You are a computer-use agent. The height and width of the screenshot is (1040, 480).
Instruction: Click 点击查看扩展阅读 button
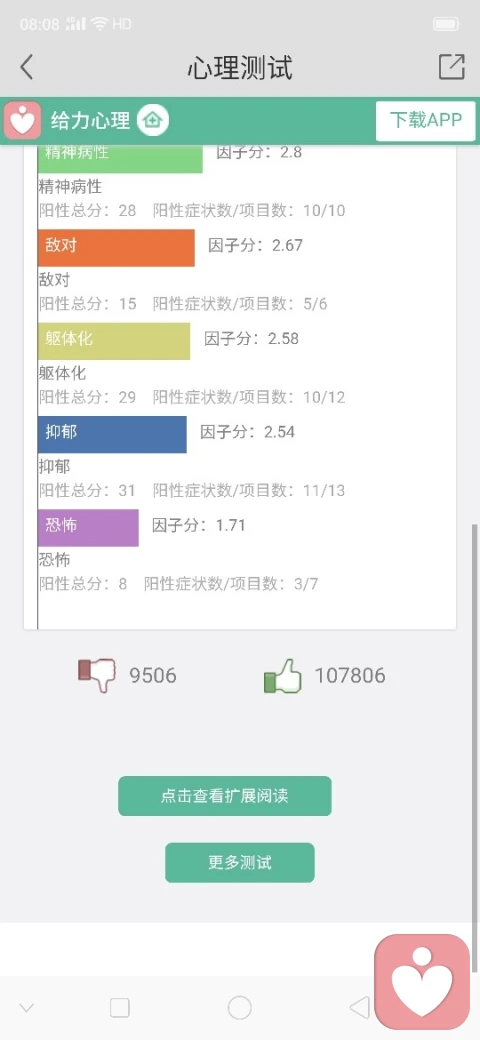(x=225, y=796)
